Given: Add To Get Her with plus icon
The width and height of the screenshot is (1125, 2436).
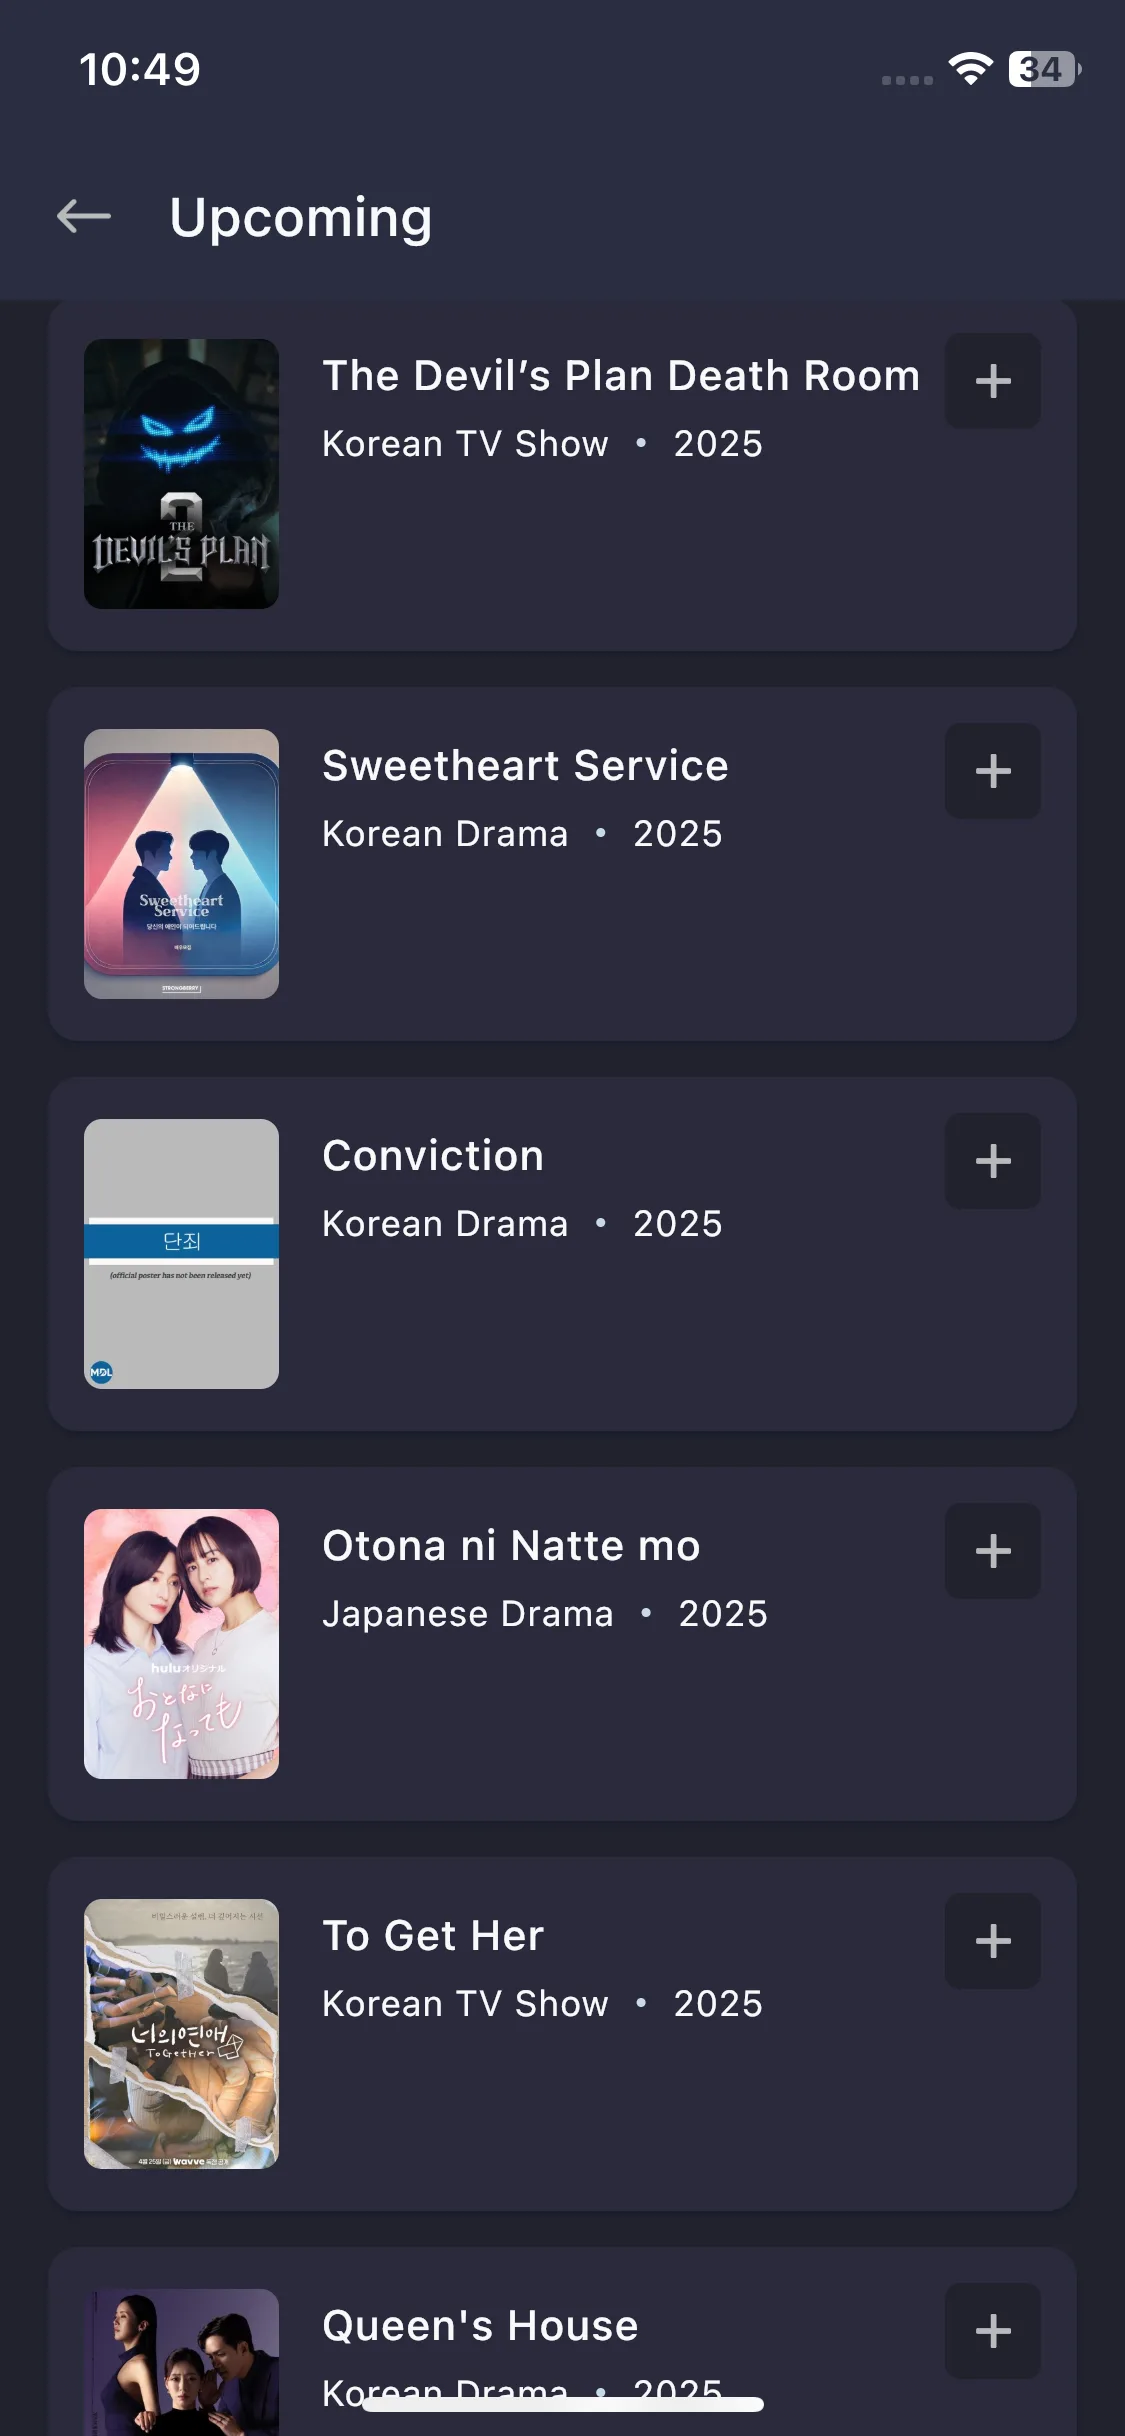Looking at the screenshot, I should point(992,1941).
